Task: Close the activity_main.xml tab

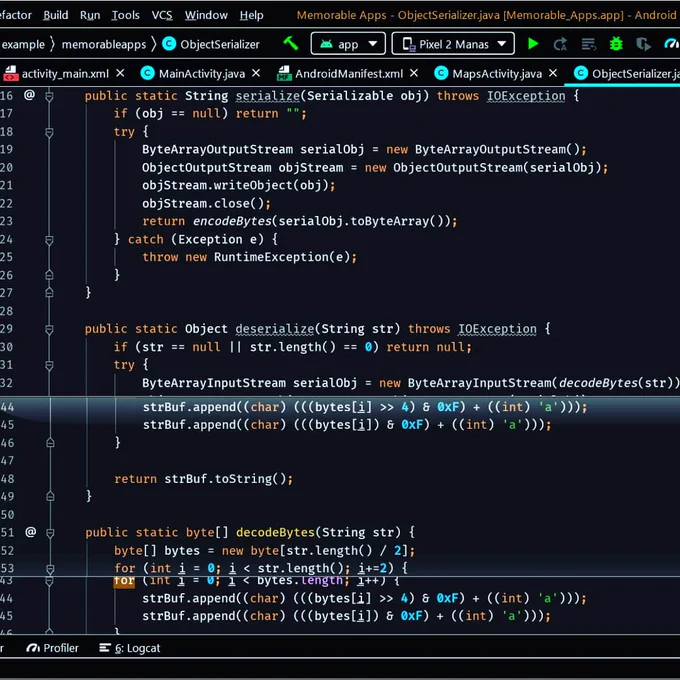Action: coord(121,73)
